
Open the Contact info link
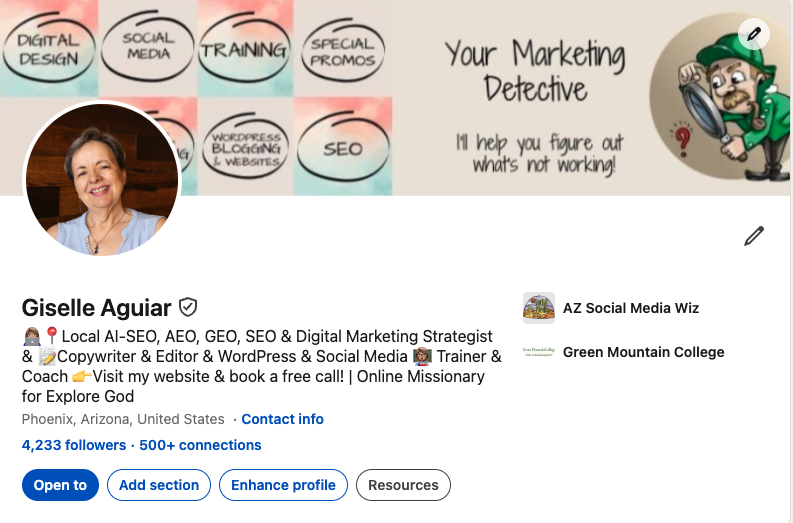282,419
